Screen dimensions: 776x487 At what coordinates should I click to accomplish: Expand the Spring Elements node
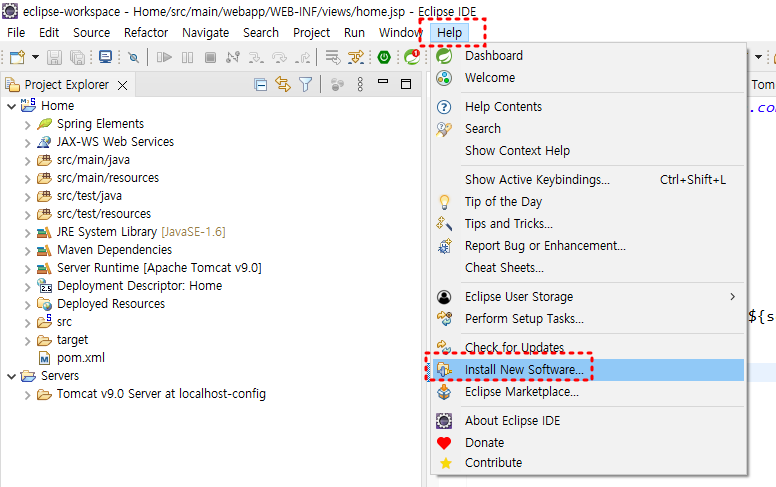pyautogui.click(x=28, y=125)
